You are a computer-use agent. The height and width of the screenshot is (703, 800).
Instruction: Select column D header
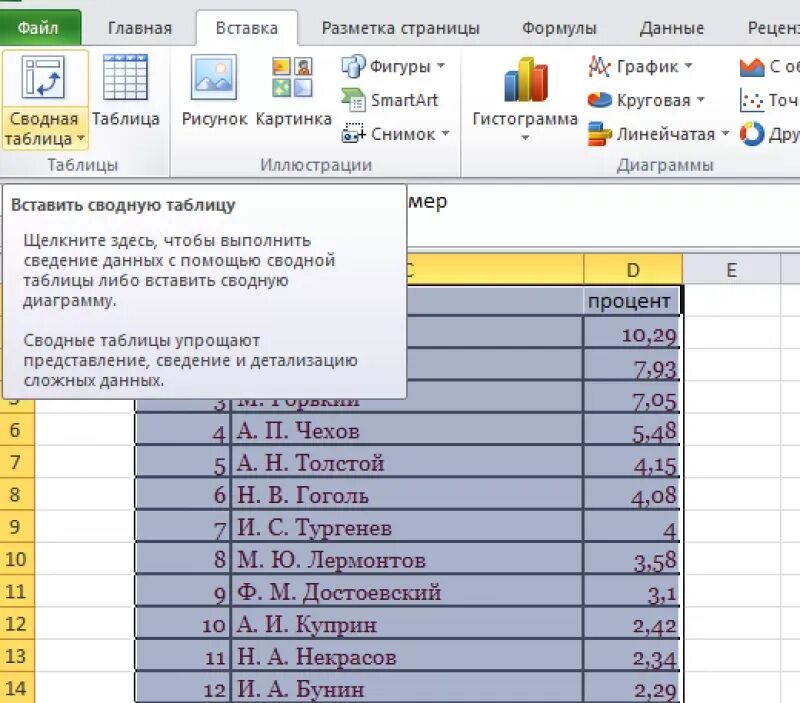[x=633, y=270]
